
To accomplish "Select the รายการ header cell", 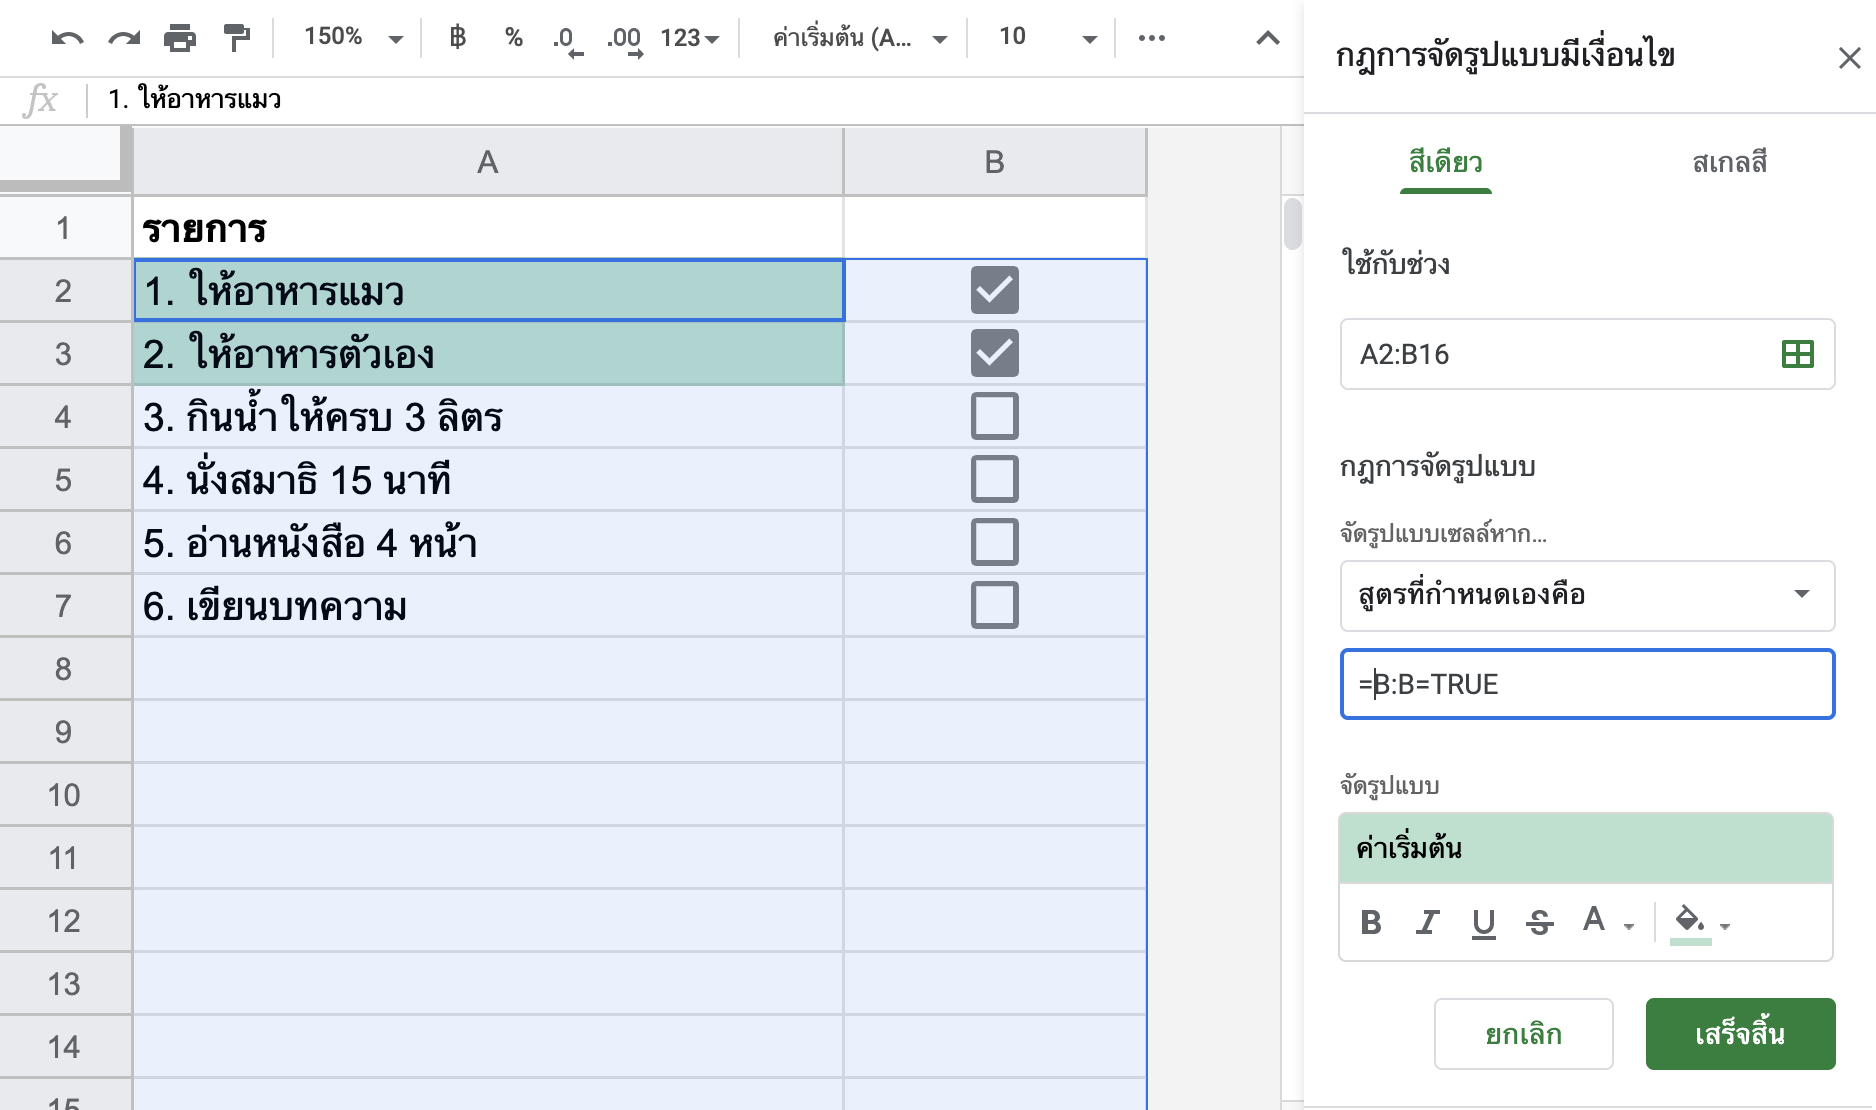I will pos(488,228).
